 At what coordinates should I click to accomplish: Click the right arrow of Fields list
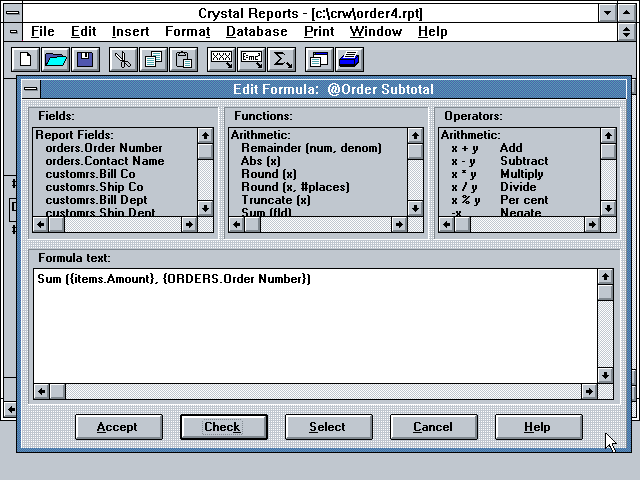point(189,224)
